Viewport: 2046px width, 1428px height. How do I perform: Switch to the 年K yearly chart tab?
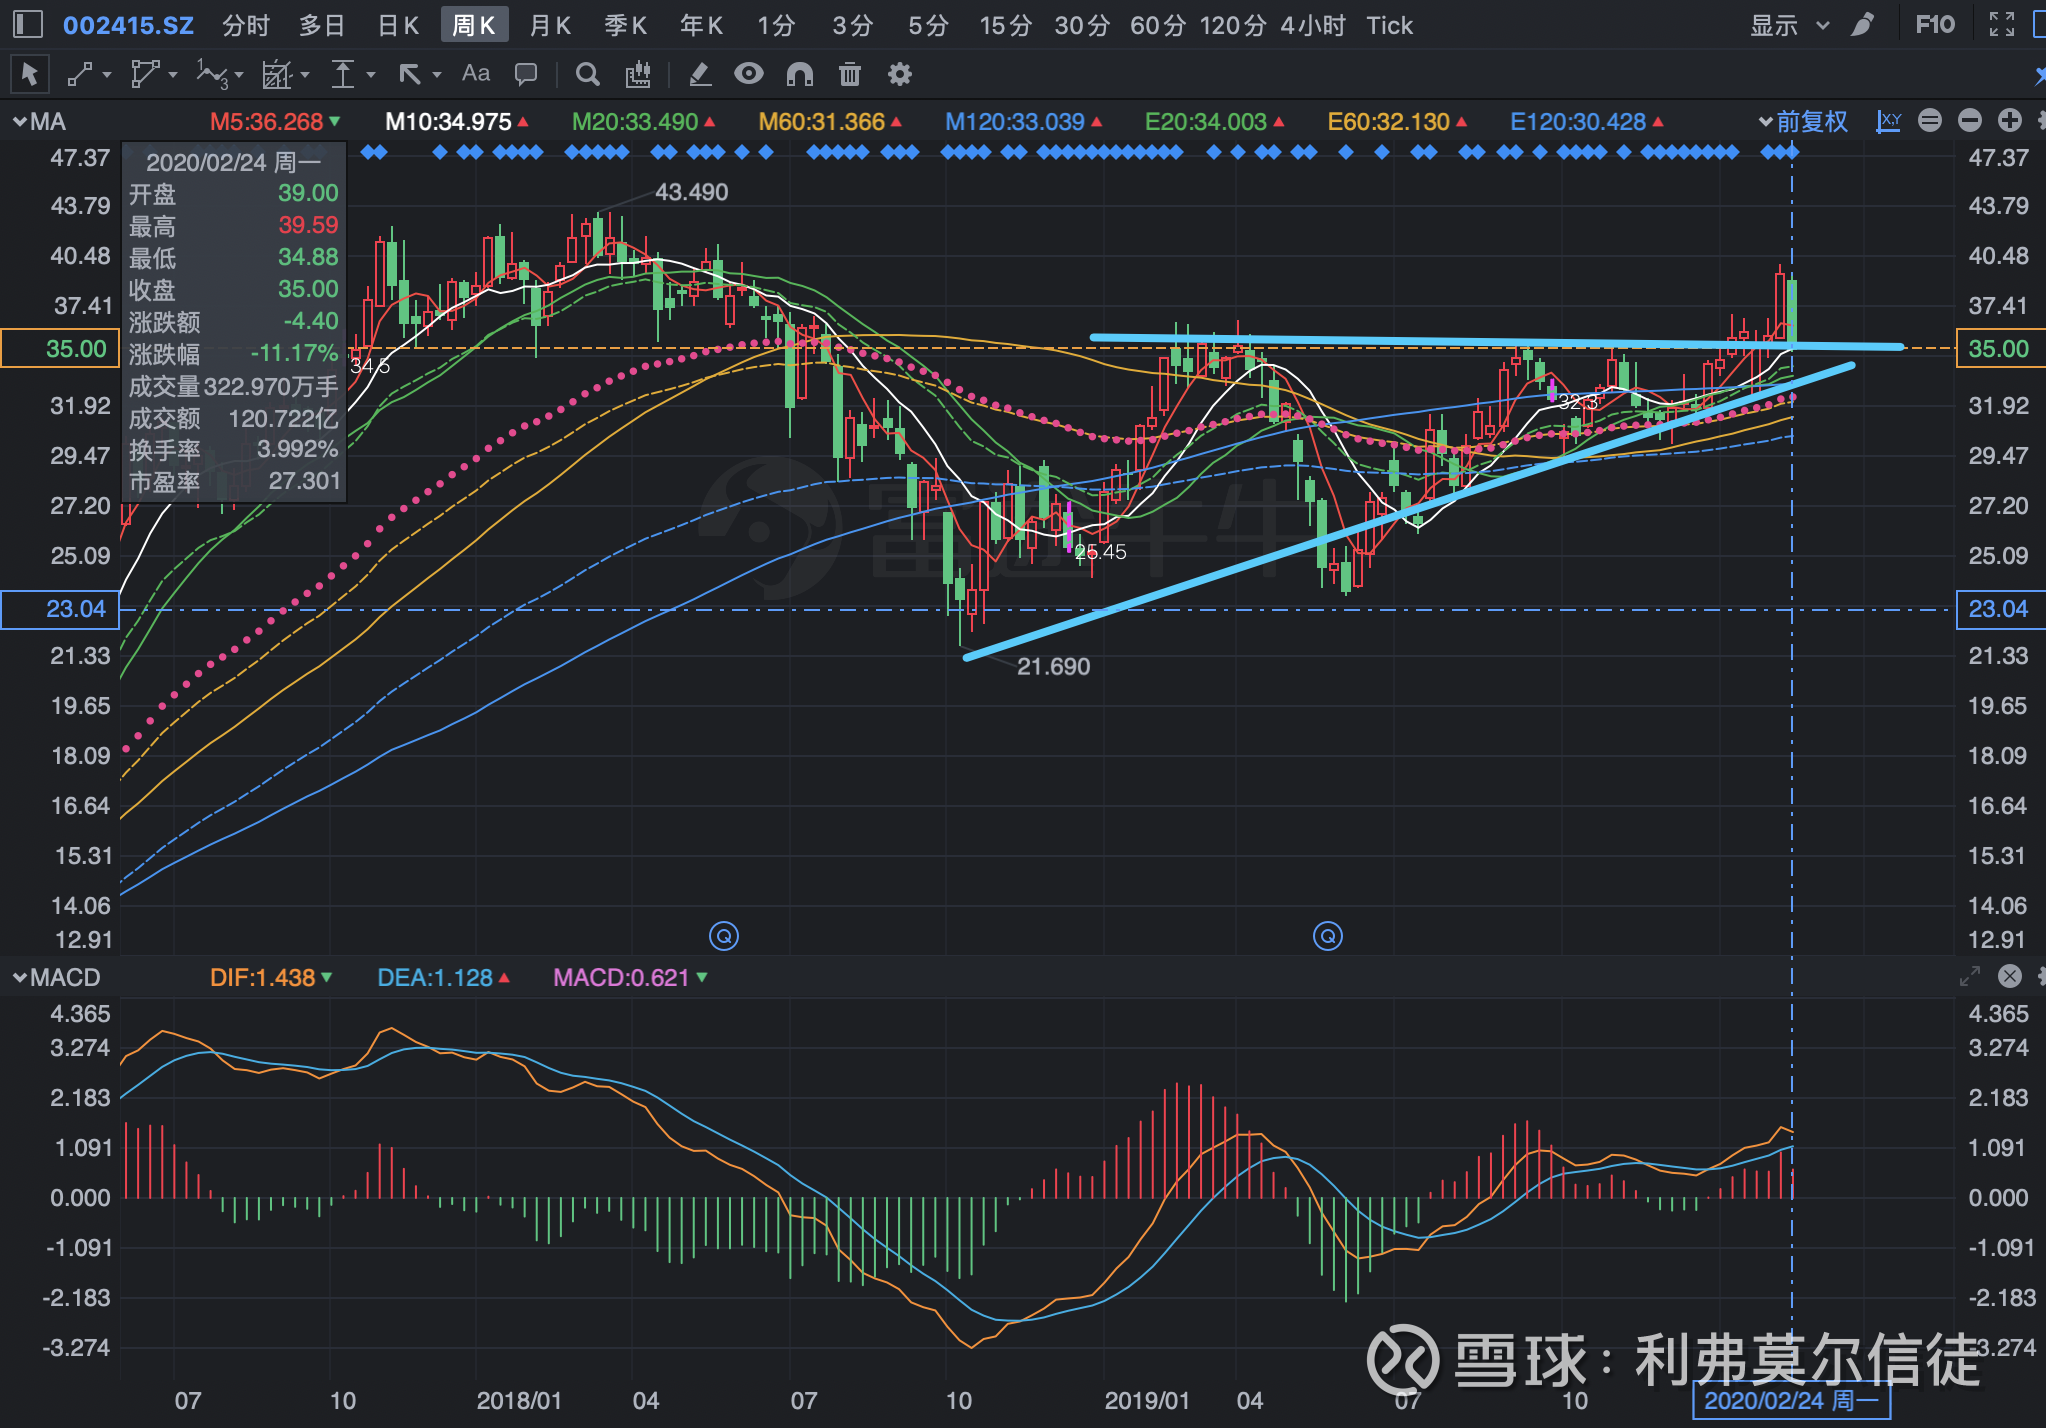[x=701, y=25]
